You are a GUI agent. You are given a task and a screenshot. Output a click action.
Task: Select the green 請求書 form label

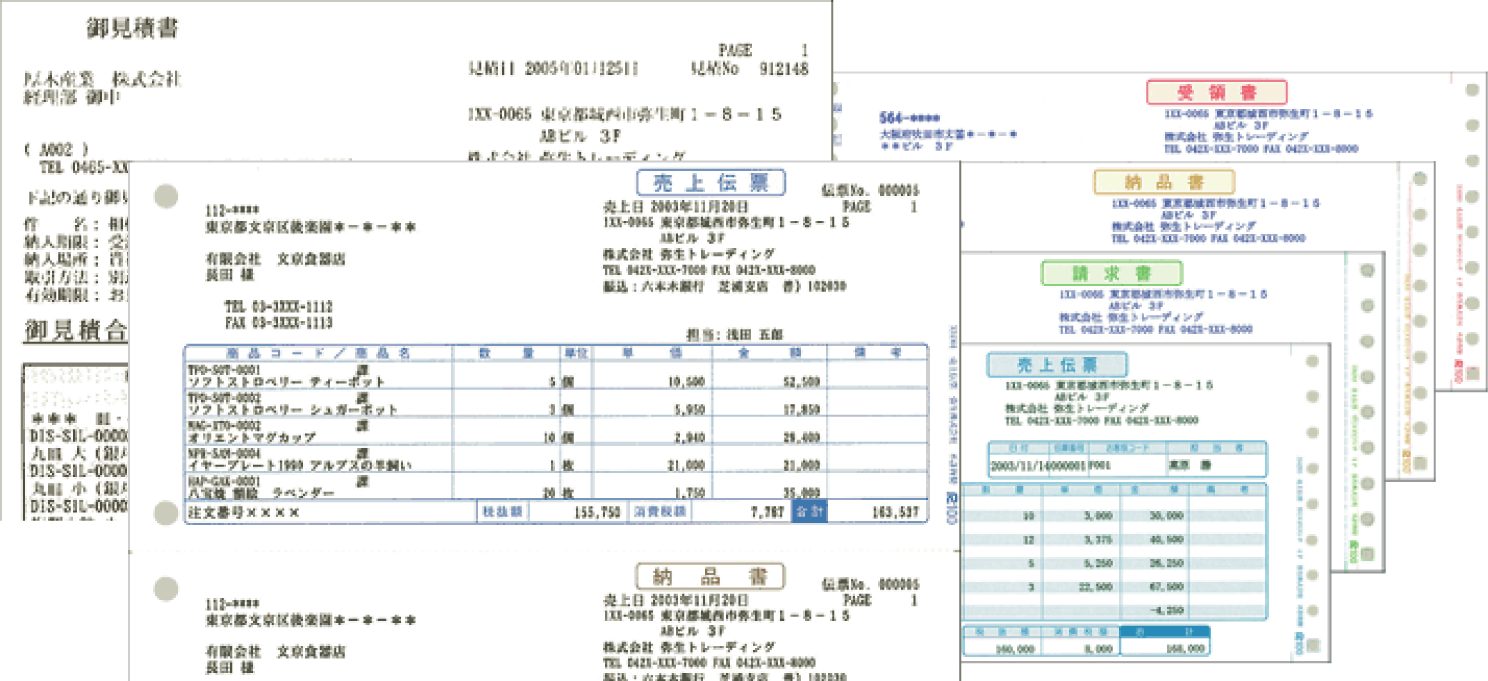(x=1111, y=273)
